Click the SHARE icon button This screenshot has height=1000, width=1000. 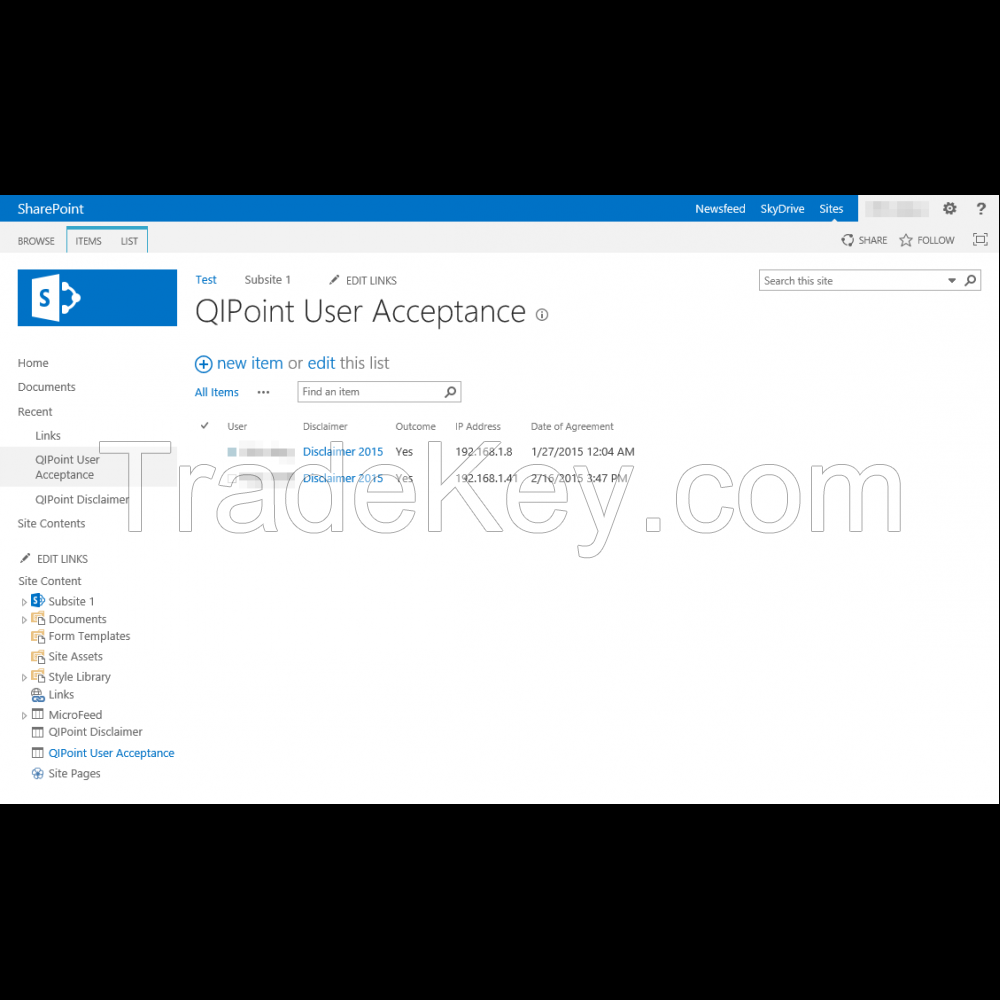tap(848, 240)
